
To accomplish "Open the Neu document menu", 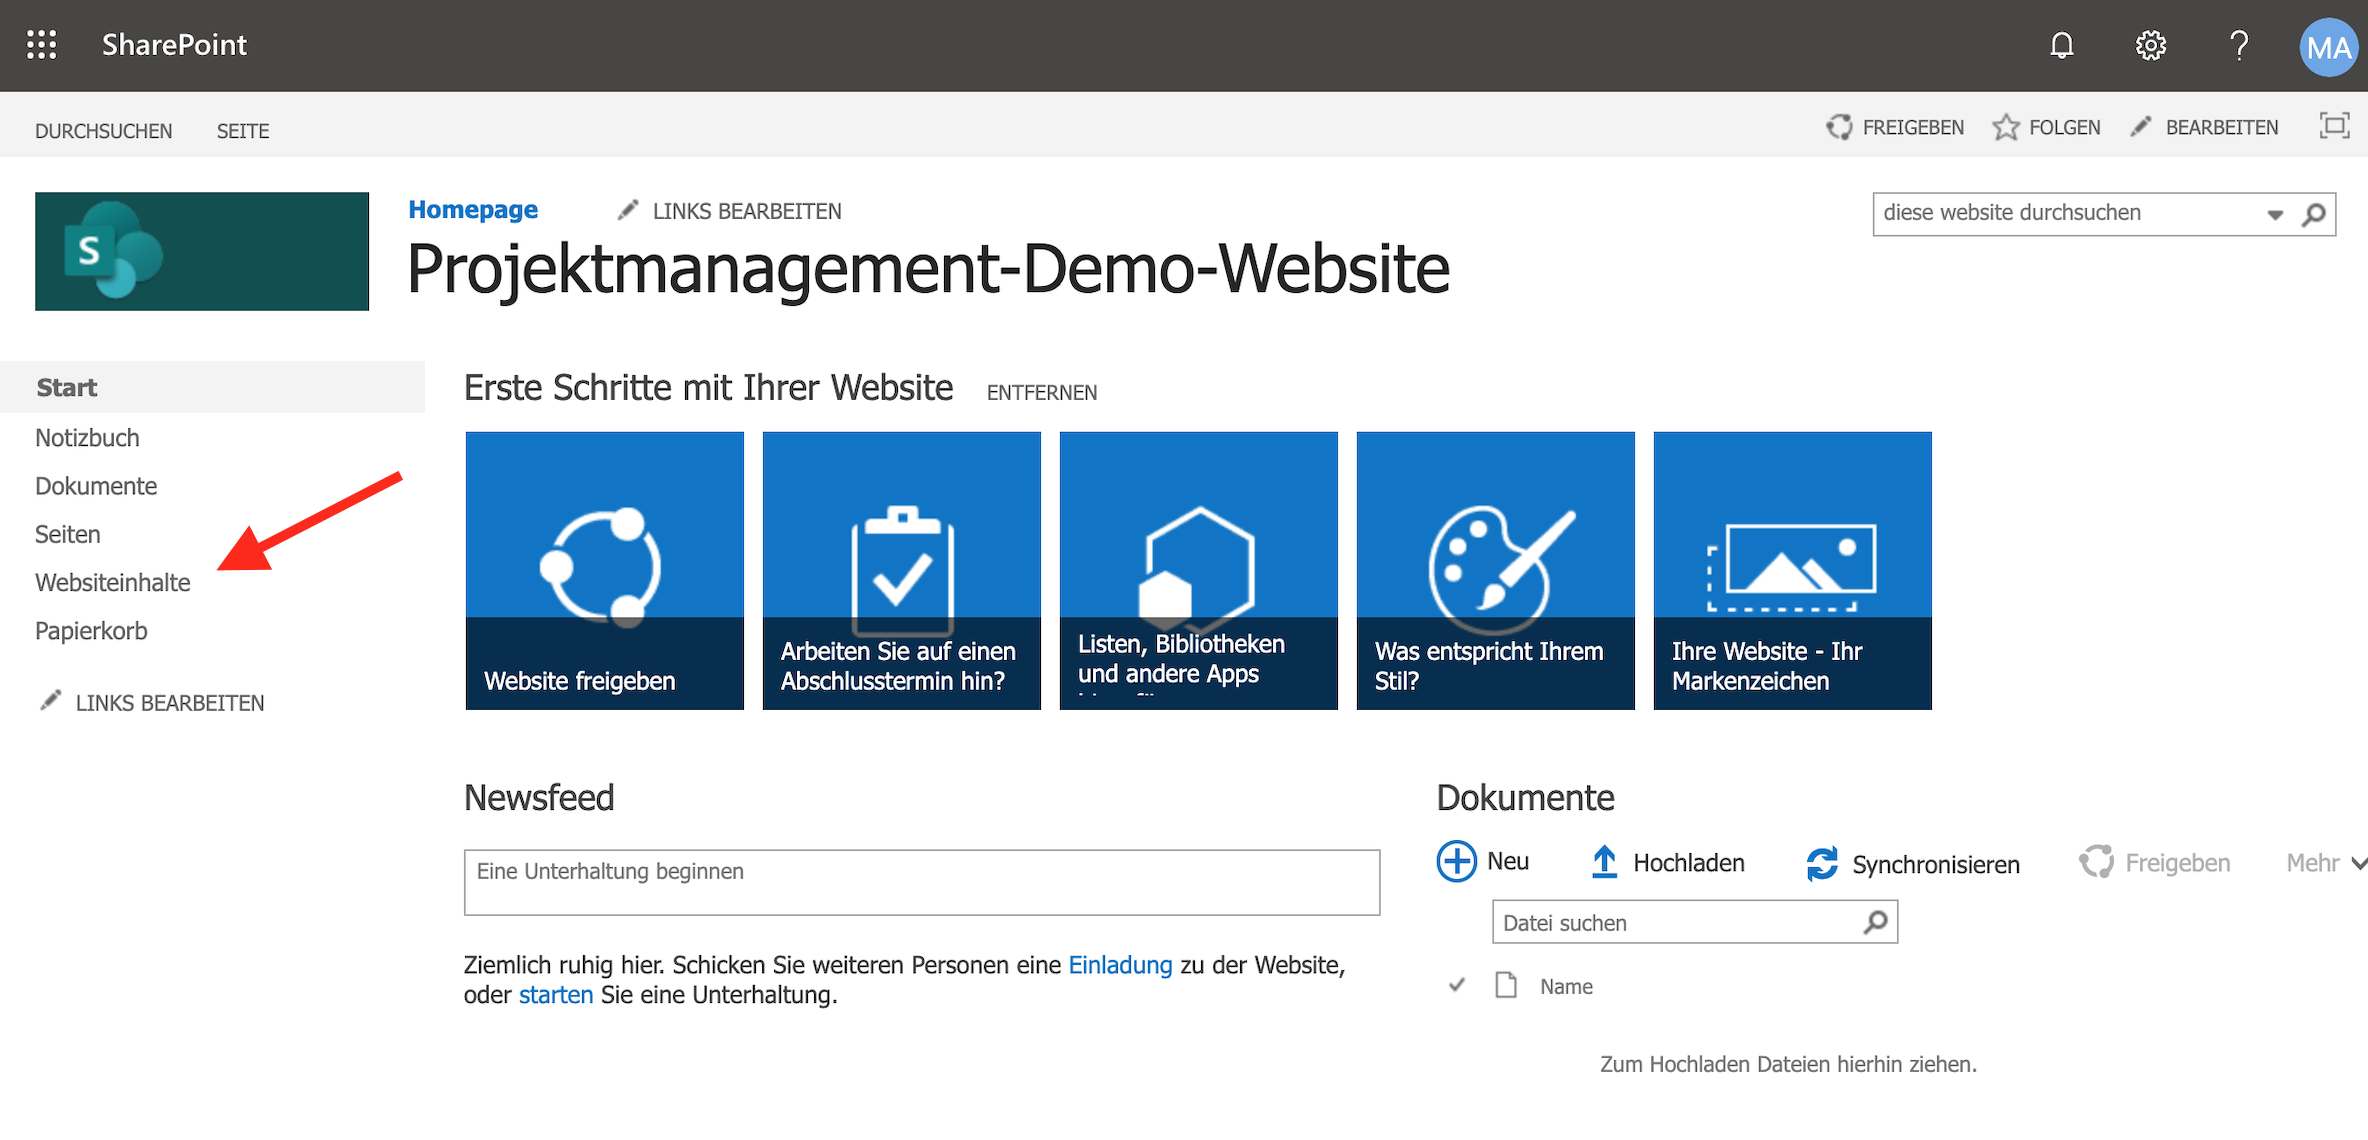I will (x=1482, y=861).
